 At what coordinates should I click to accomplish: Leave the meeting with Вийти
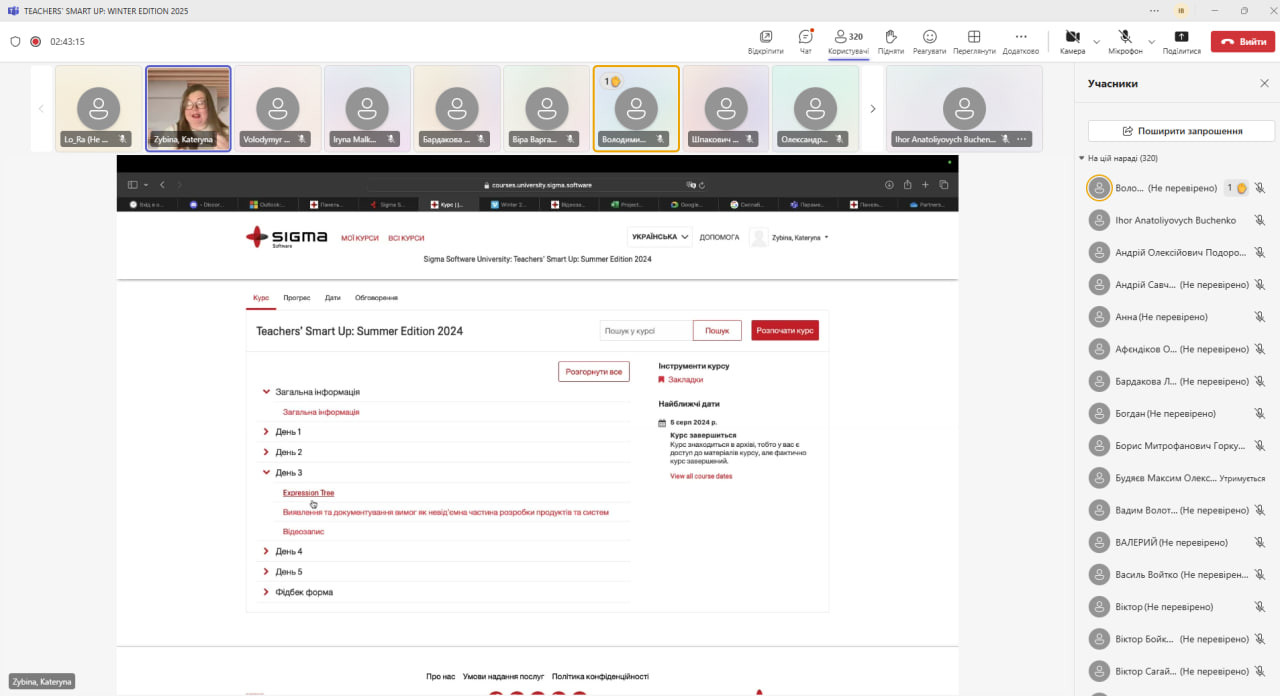1241,41
